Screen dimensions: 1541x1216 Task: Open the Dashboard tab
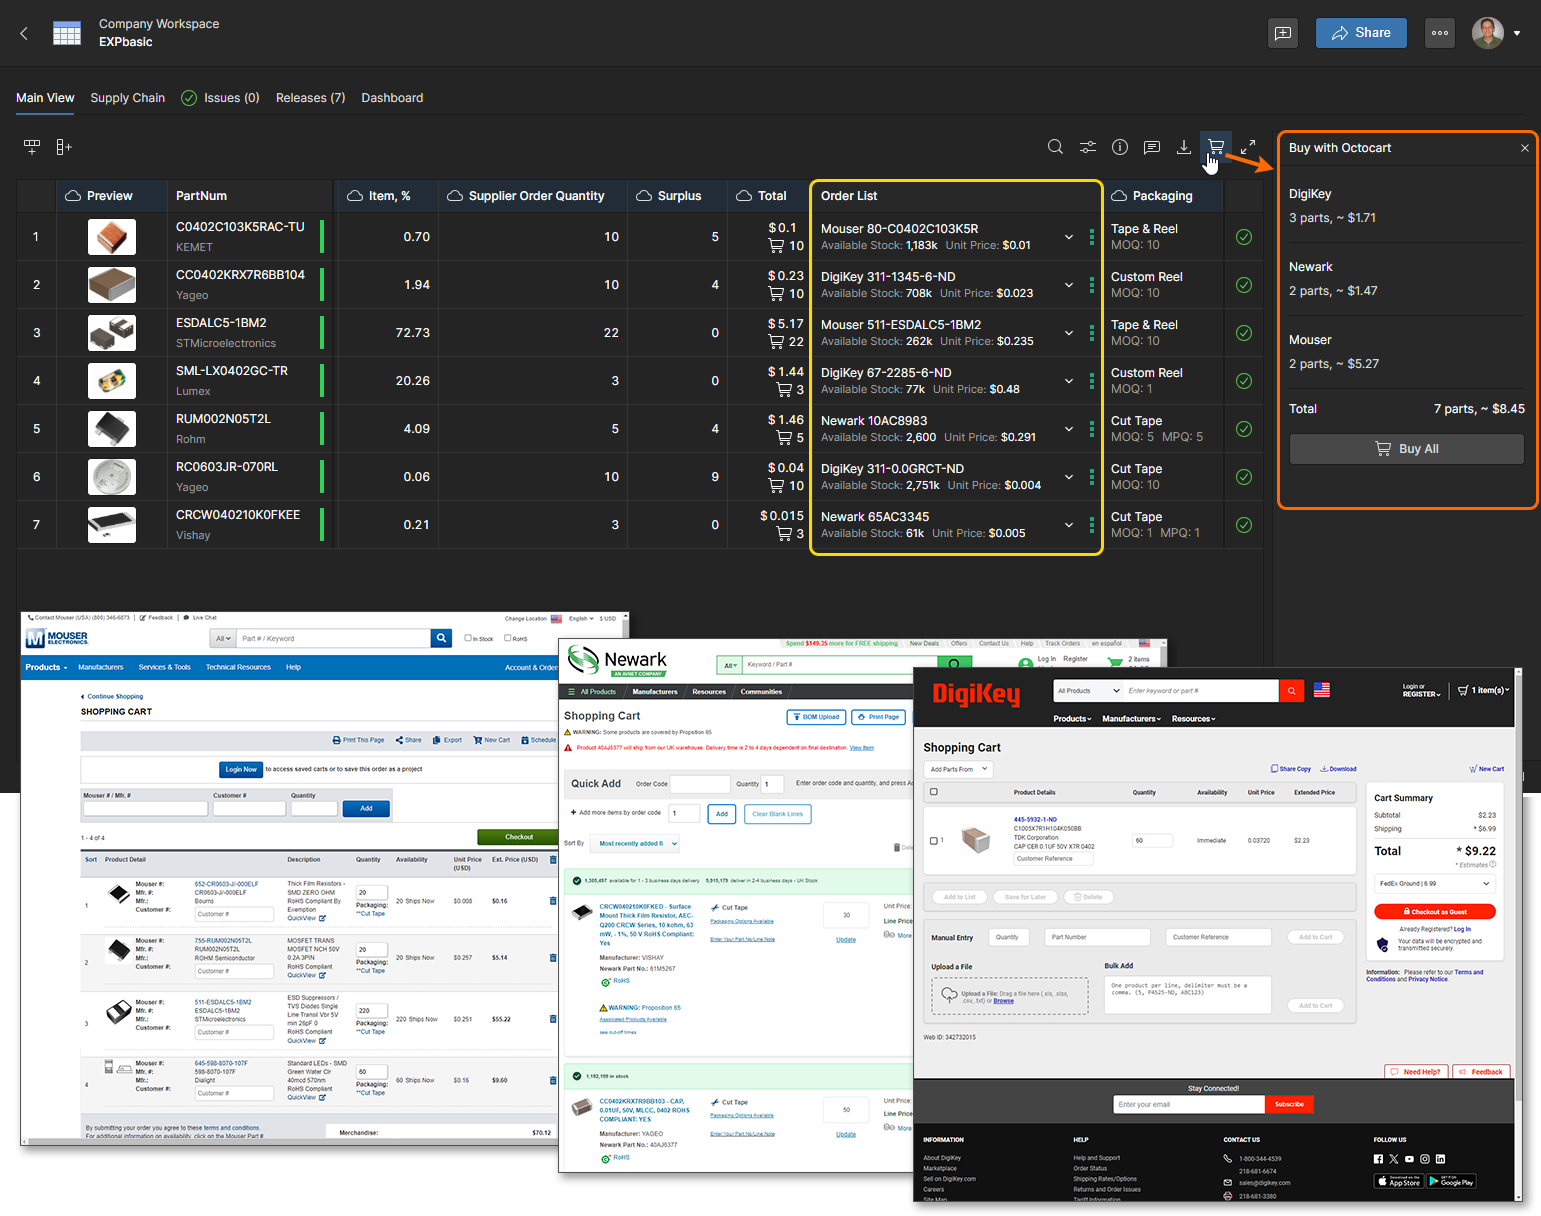pos(392,98)
